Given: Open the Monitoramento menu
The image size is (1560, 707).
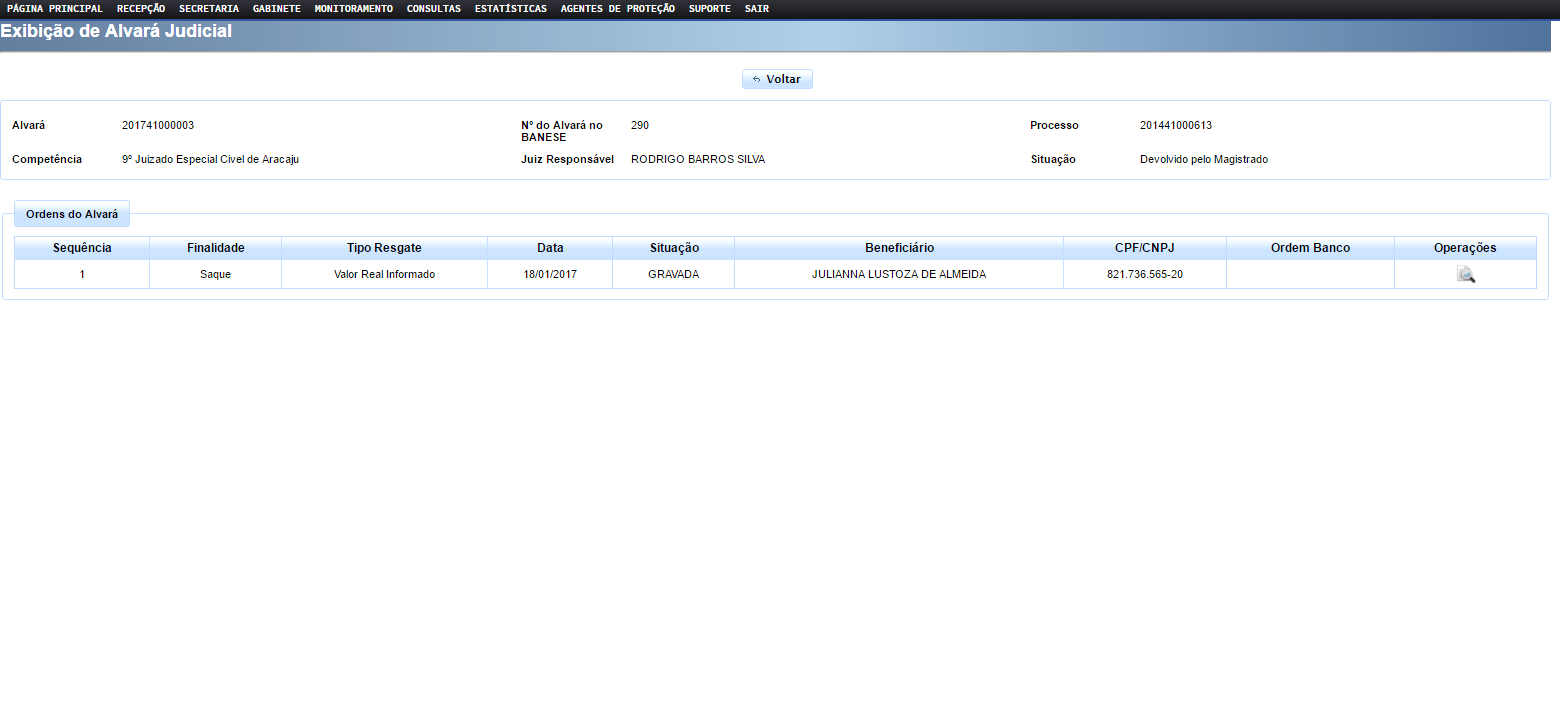Looking at the screenshot, I should point(354,9).
